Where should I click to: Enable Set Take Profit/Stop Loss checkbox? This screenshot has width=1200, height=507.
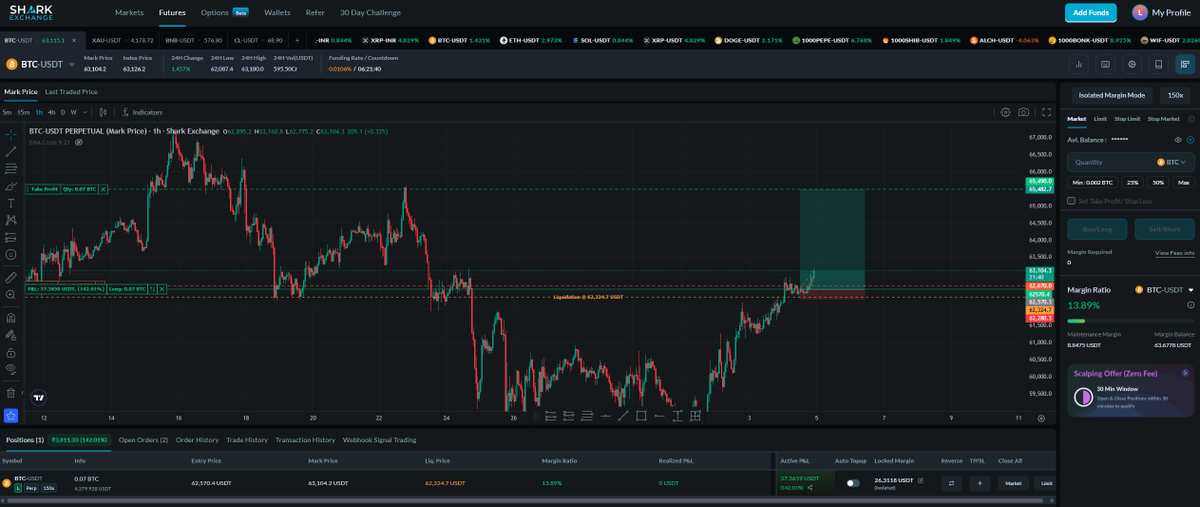[x=1072, y=201]
